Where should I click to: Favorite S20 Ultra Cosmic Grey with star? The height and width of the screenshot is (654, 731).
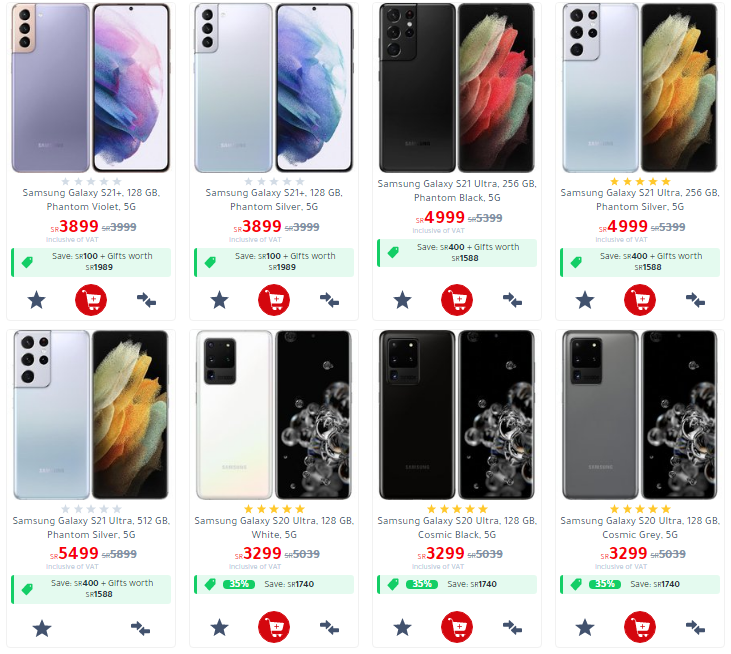(x=585, y=628)
